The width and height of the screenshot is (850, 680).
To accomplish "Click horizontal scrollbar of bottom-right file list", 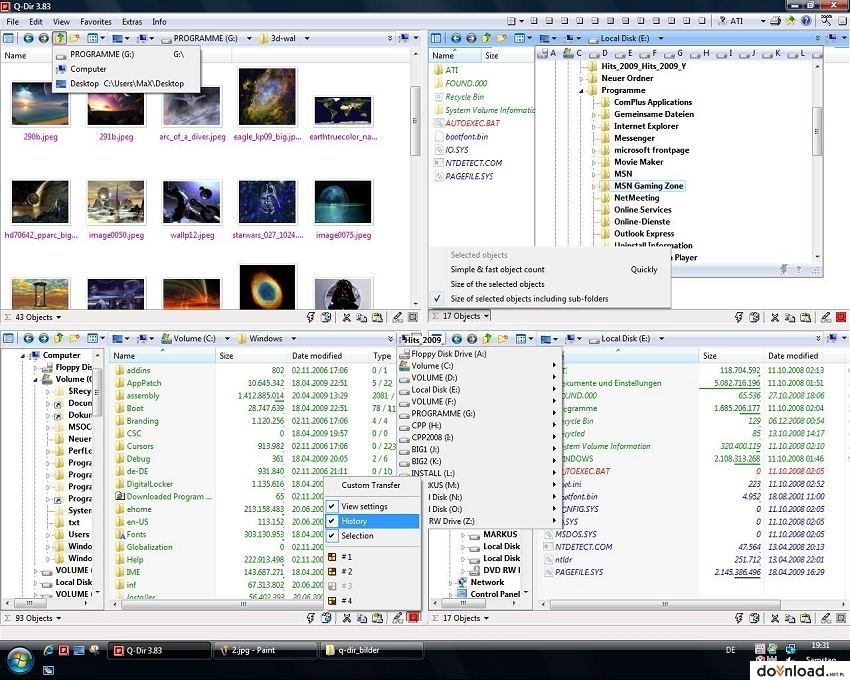I will tap(665, 604).
